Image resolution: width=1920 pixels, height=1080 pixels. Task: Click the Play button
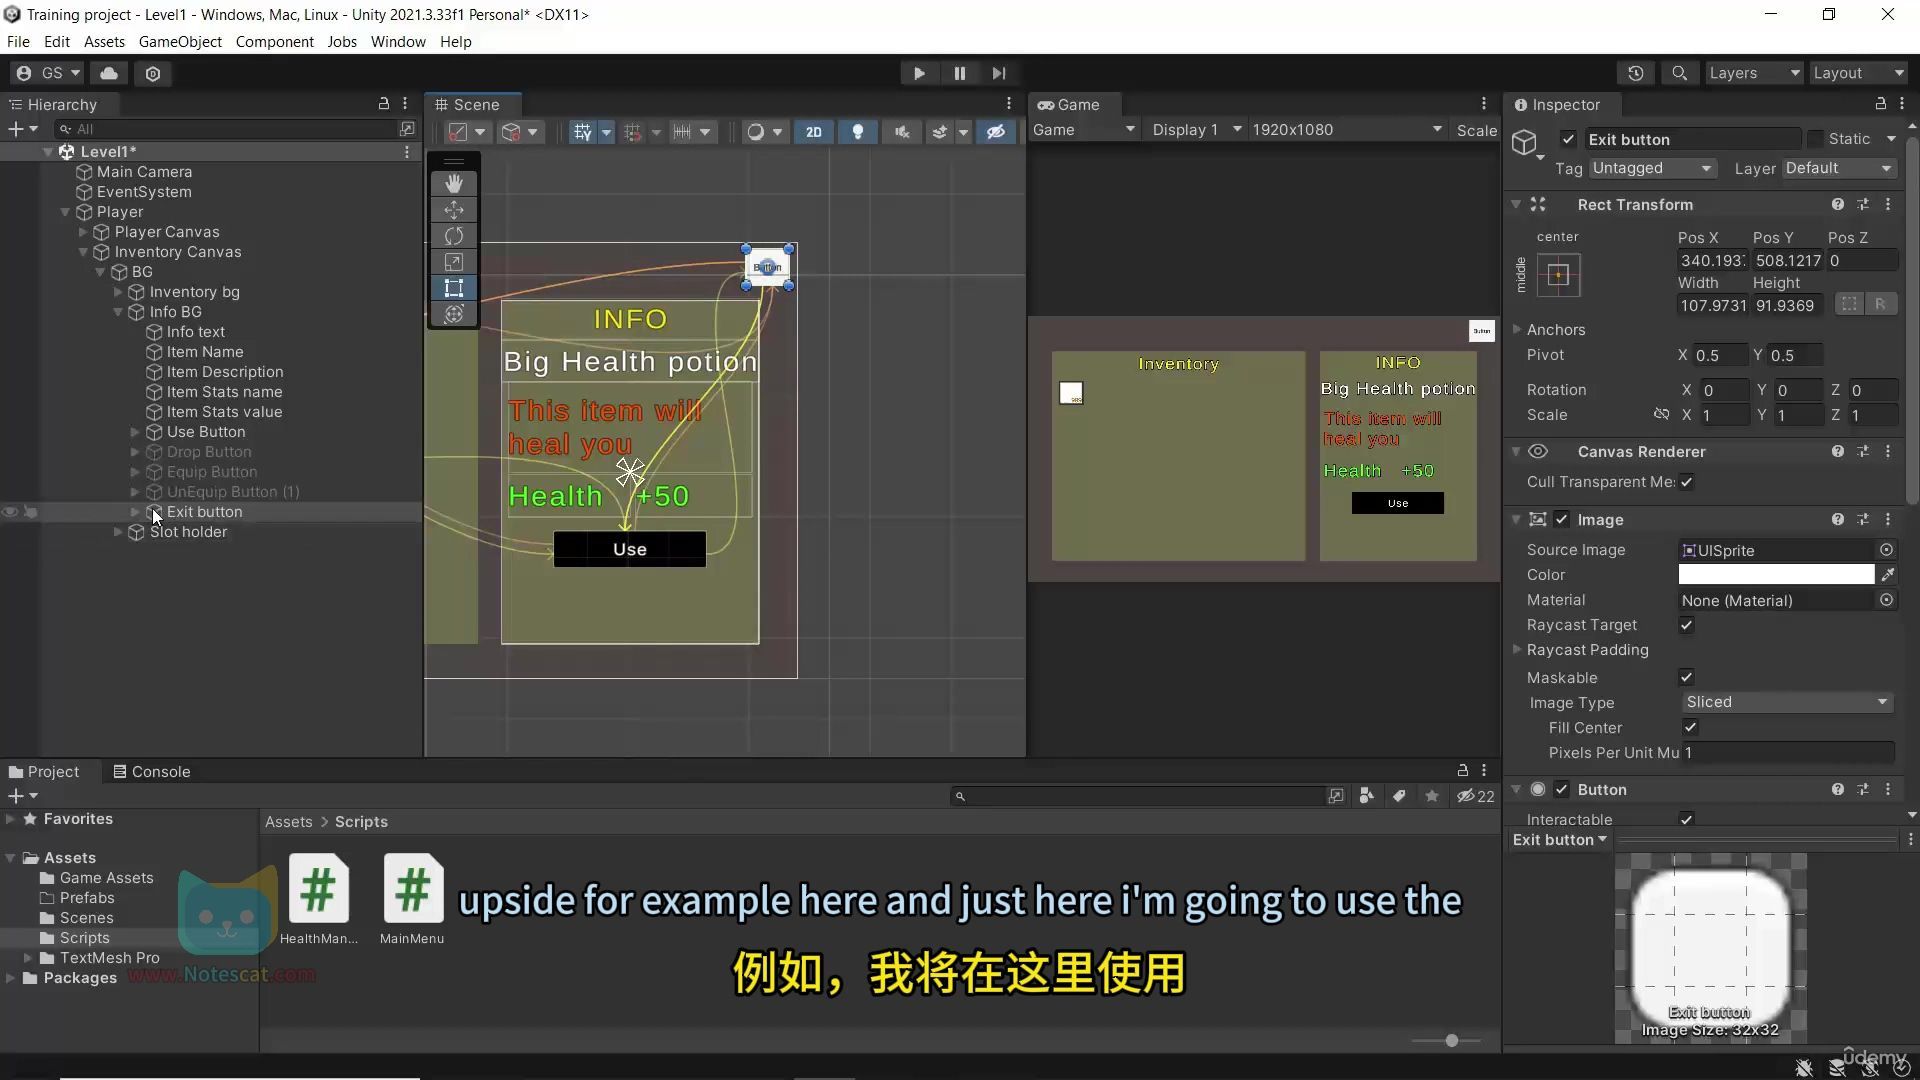919,73
